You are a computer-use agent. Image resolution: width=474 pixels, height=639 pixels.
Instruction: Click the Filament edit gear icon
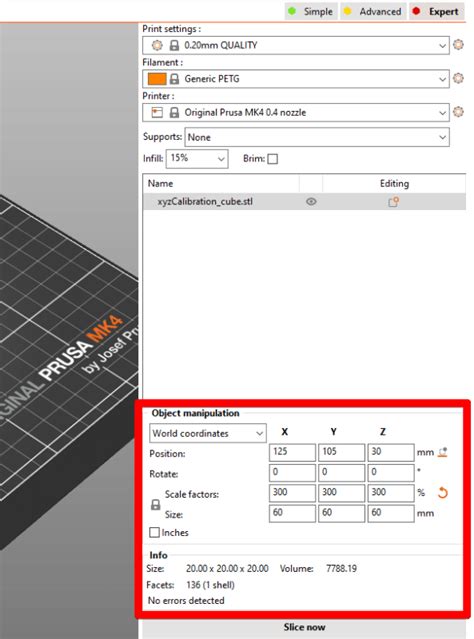tap(459, 78)
